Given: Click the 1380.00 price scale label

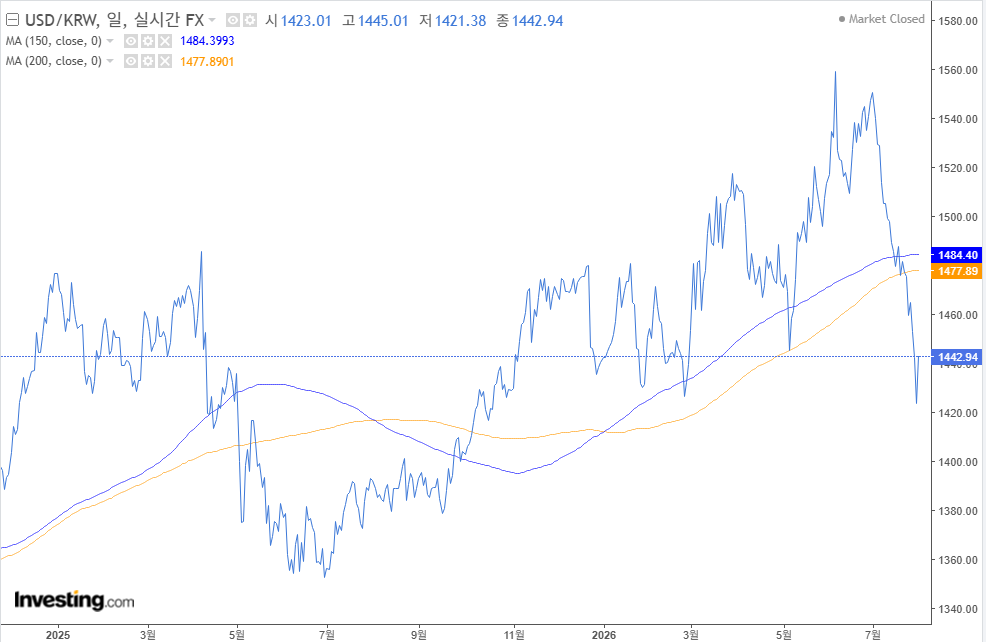Looking at the screenshot, I should coord(958,511).
